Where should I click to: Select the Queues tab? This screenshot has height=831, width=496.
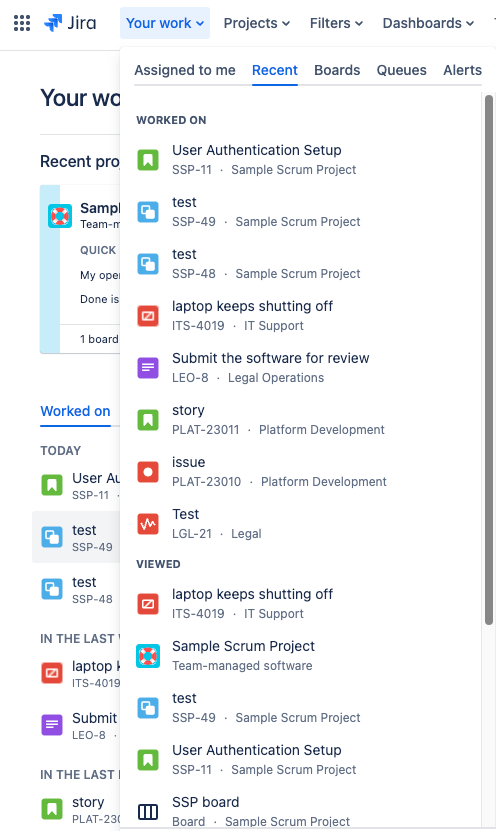(x=402, y=70)
